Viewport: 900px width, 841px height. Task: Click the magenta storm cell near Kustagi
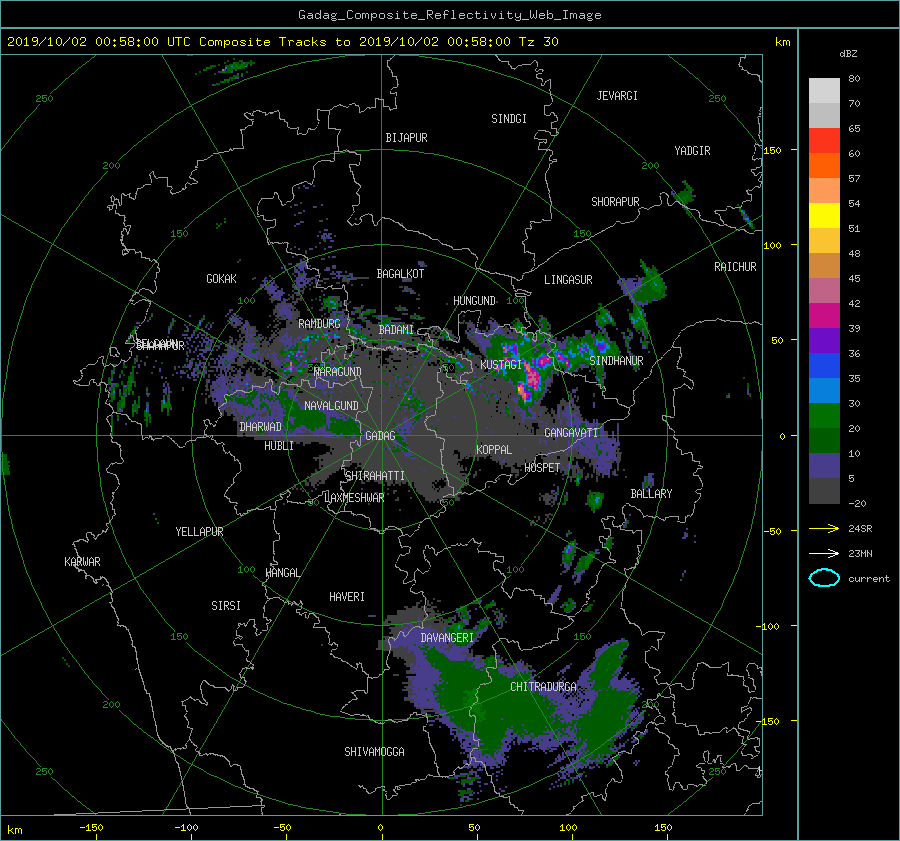point(533,377)
